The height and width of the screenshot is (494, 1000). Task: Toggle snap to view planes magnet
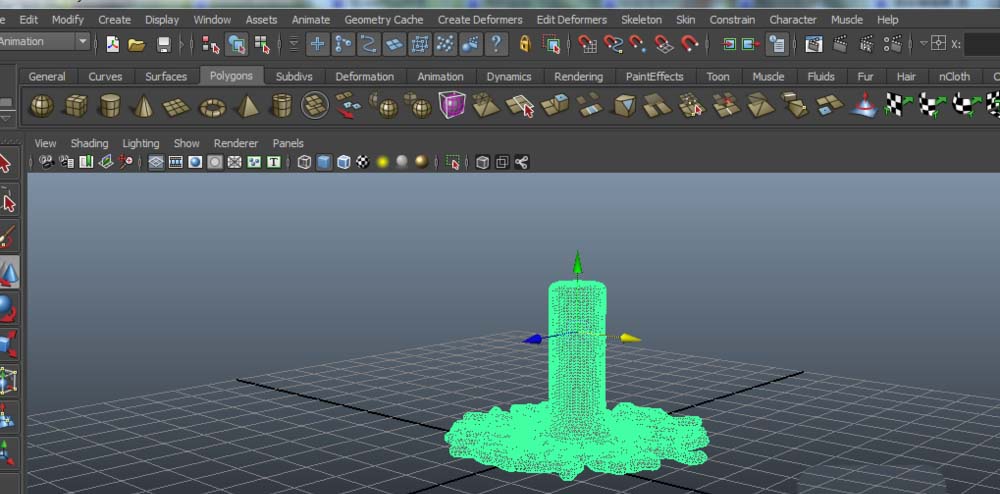click(x=664, y=44)
